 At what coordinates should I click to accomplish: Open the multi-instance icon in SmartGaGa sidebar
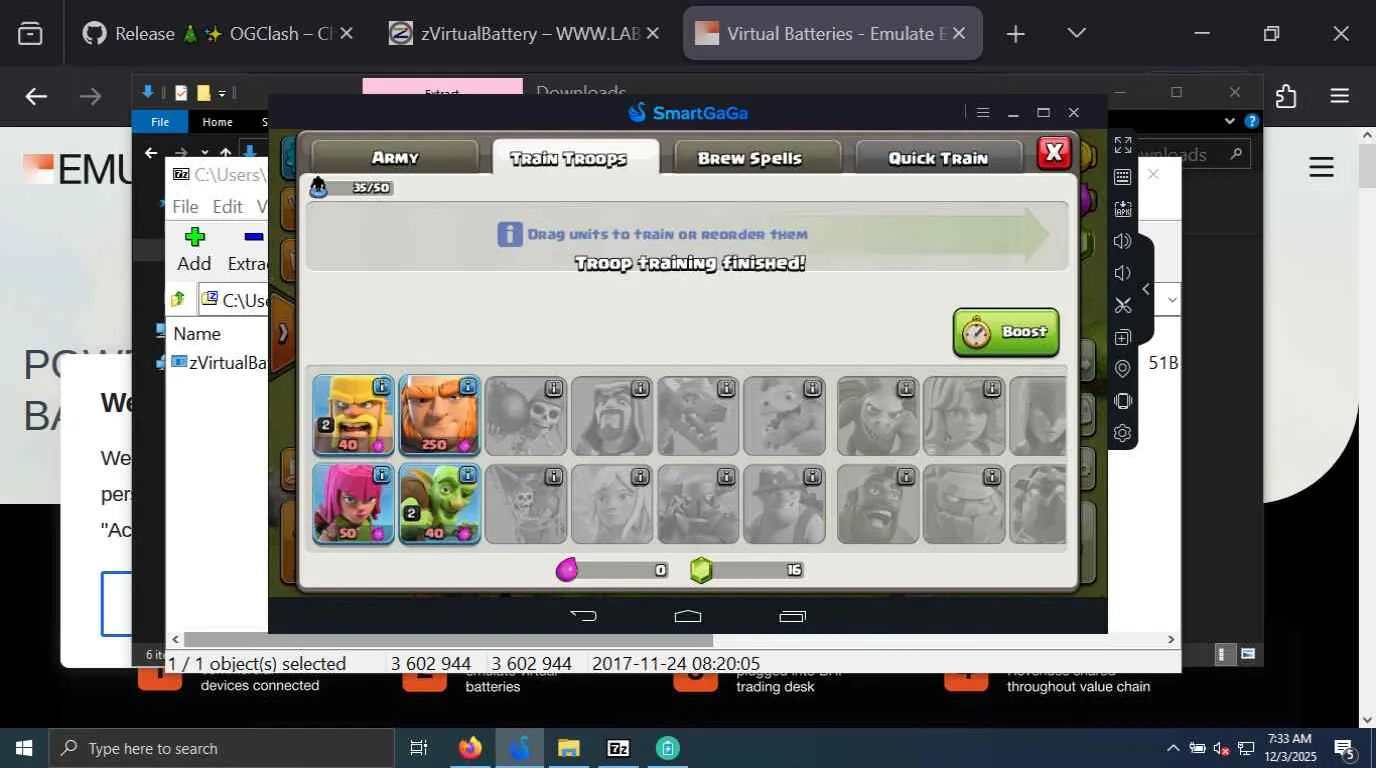(x=1123, y=337)
